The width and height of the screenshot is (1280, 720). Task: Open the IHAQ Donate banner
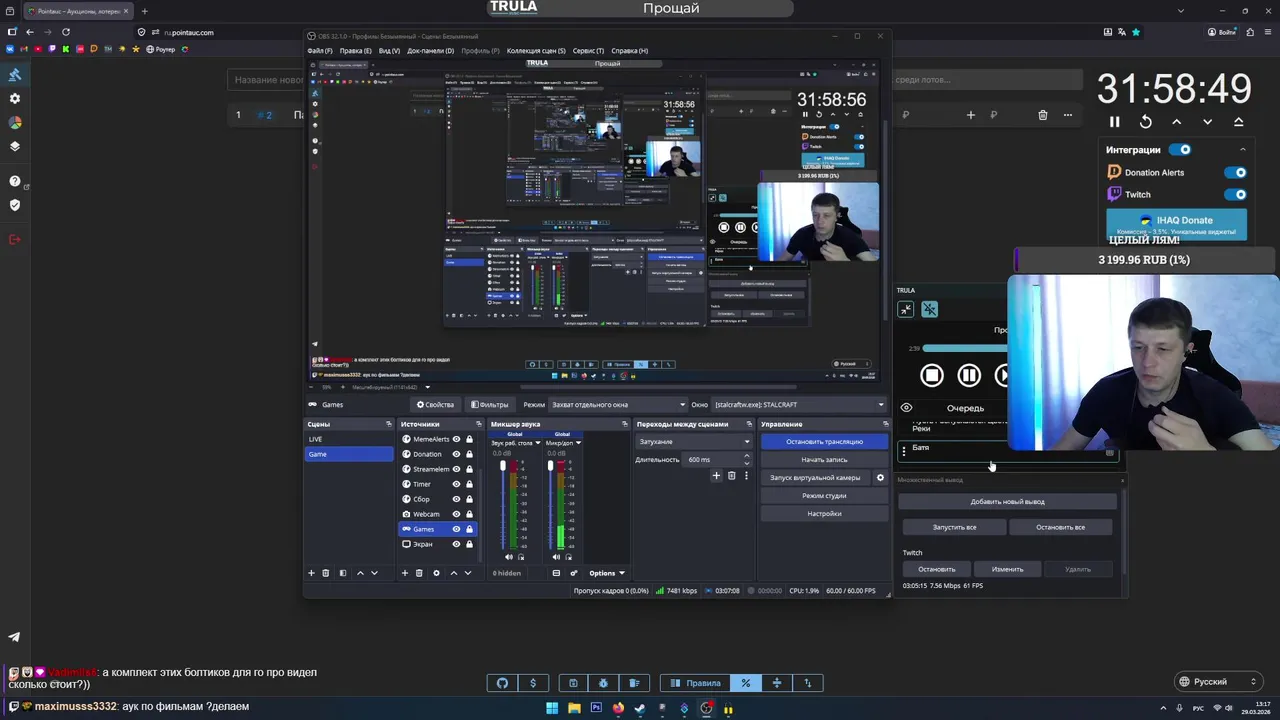(x=1176, y=225)
